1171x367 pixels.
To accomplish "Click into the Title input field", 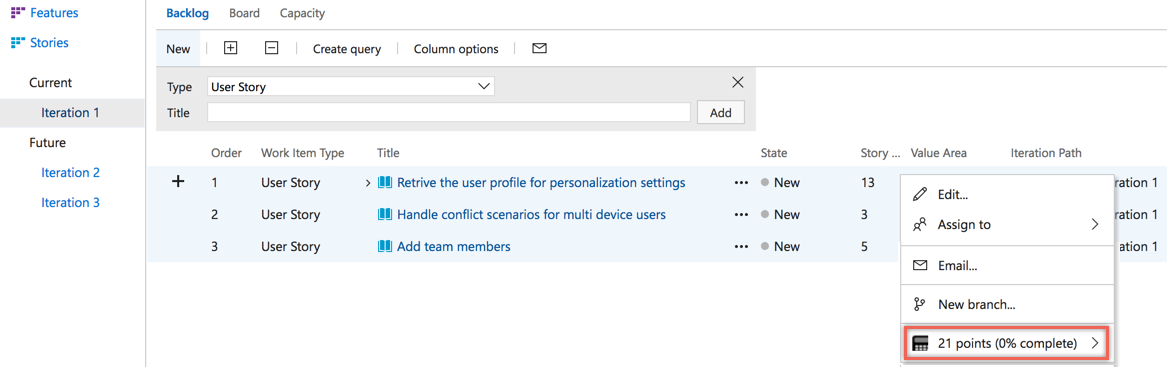I will click(x=449, y=113).
